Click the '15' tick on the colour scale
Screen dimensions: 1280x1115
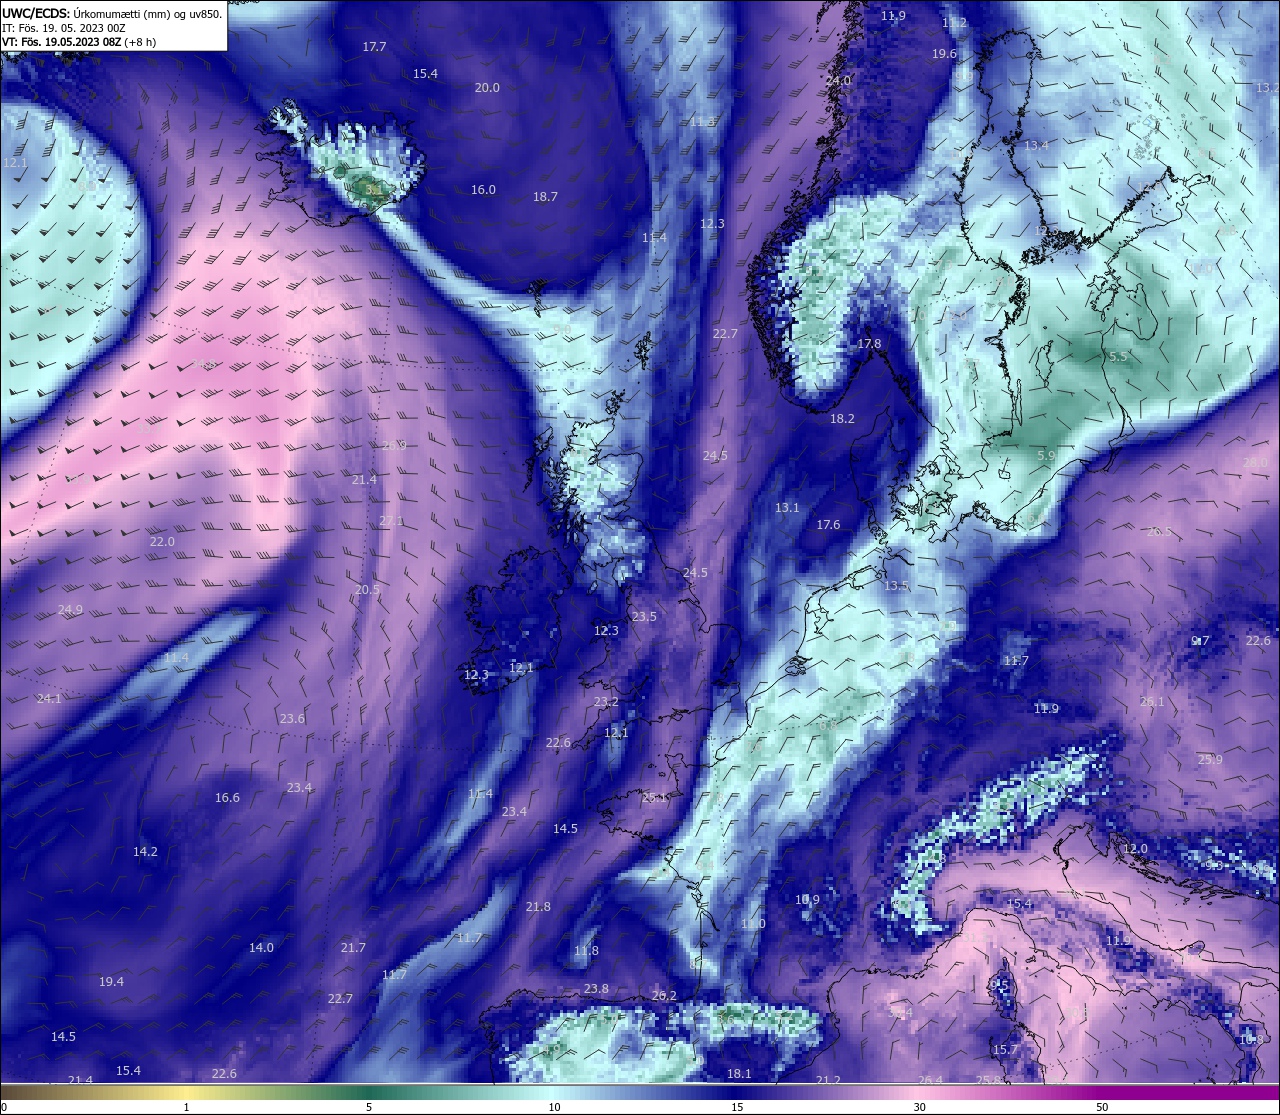737,1107
